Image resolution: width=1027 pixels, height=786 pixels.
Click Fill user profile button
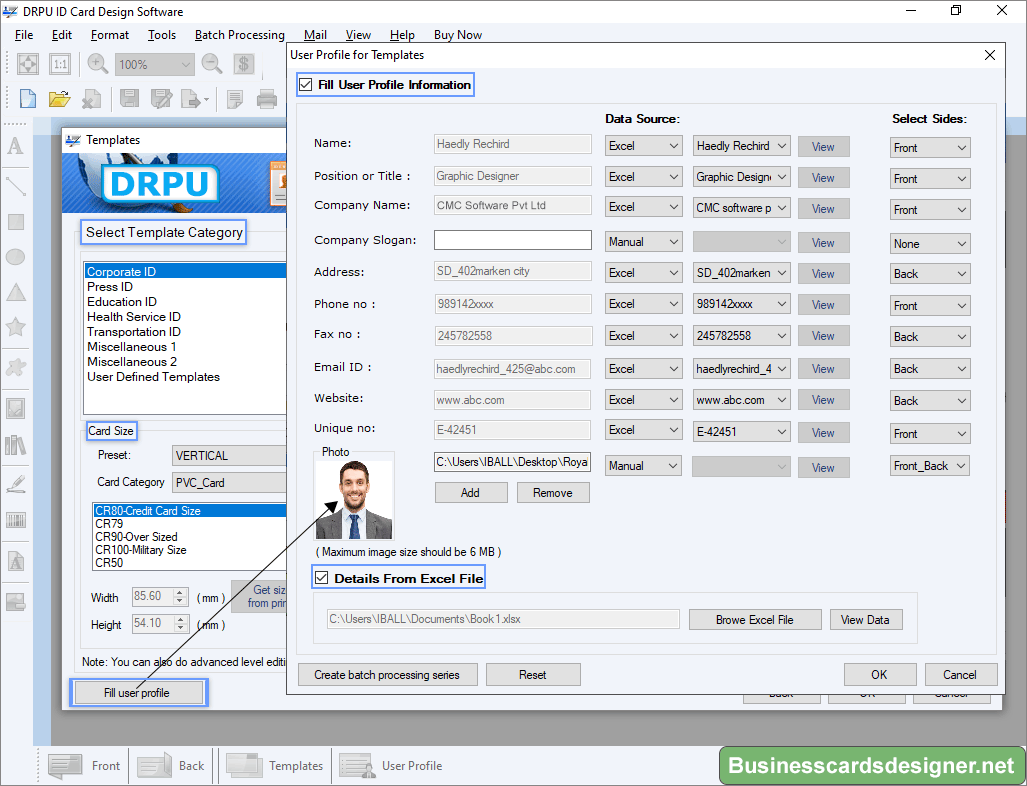coord(138,692)
